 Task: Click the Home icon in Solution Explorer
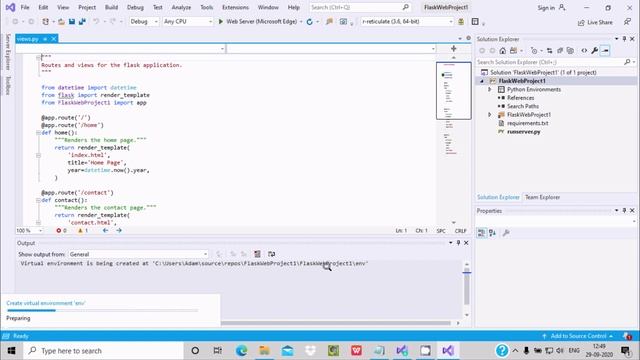[502, 51]
